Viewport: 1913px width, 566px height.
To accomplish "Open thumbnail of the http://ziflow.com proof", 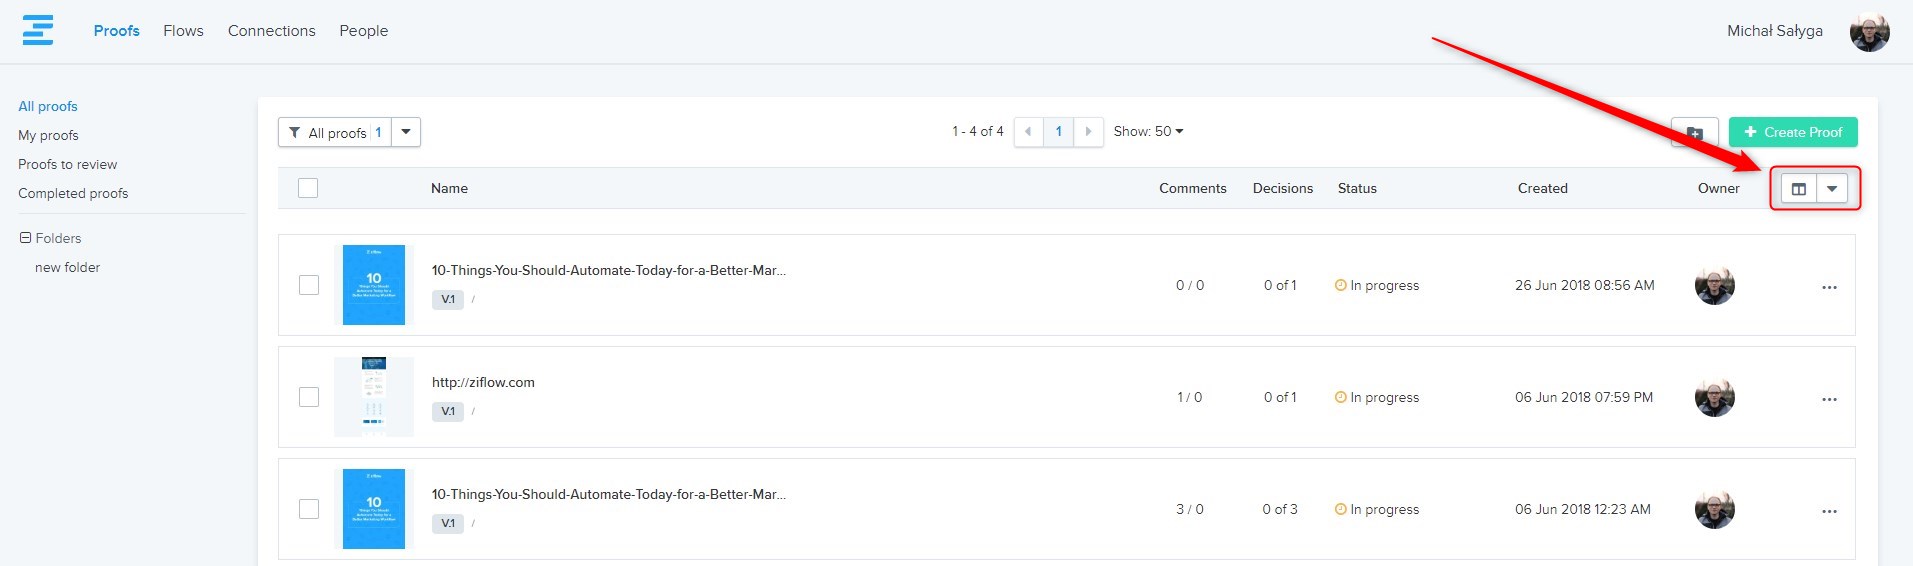I will (x=373, y=397).
